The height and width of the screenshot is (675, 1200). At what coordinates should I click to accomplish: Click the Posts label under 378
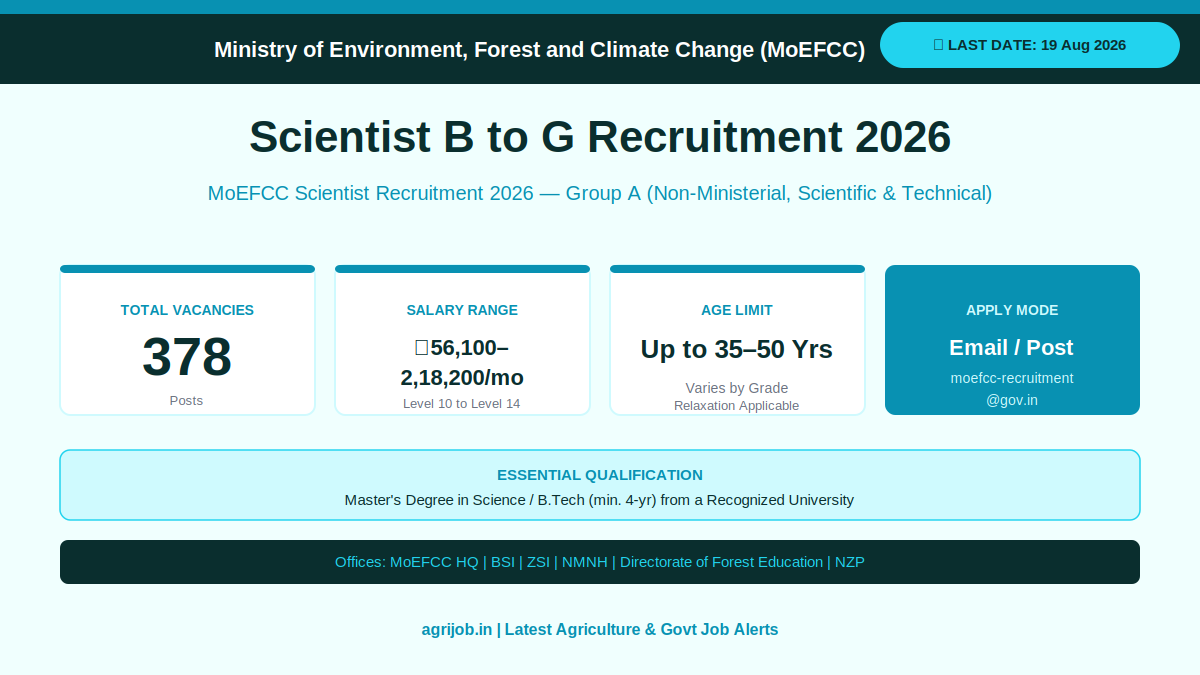point(186,400)
